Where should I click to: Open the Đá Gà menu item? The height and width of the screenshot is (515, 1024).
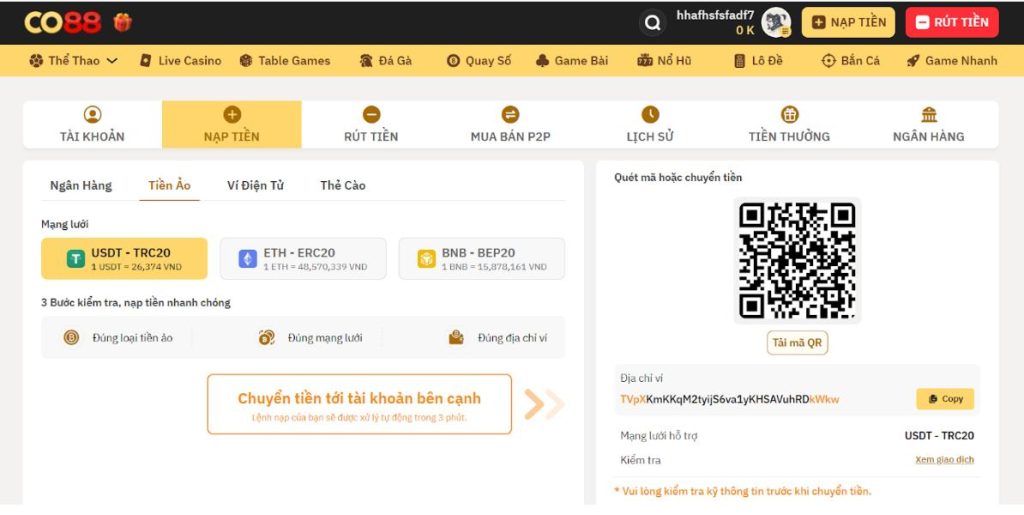[386, 61]
